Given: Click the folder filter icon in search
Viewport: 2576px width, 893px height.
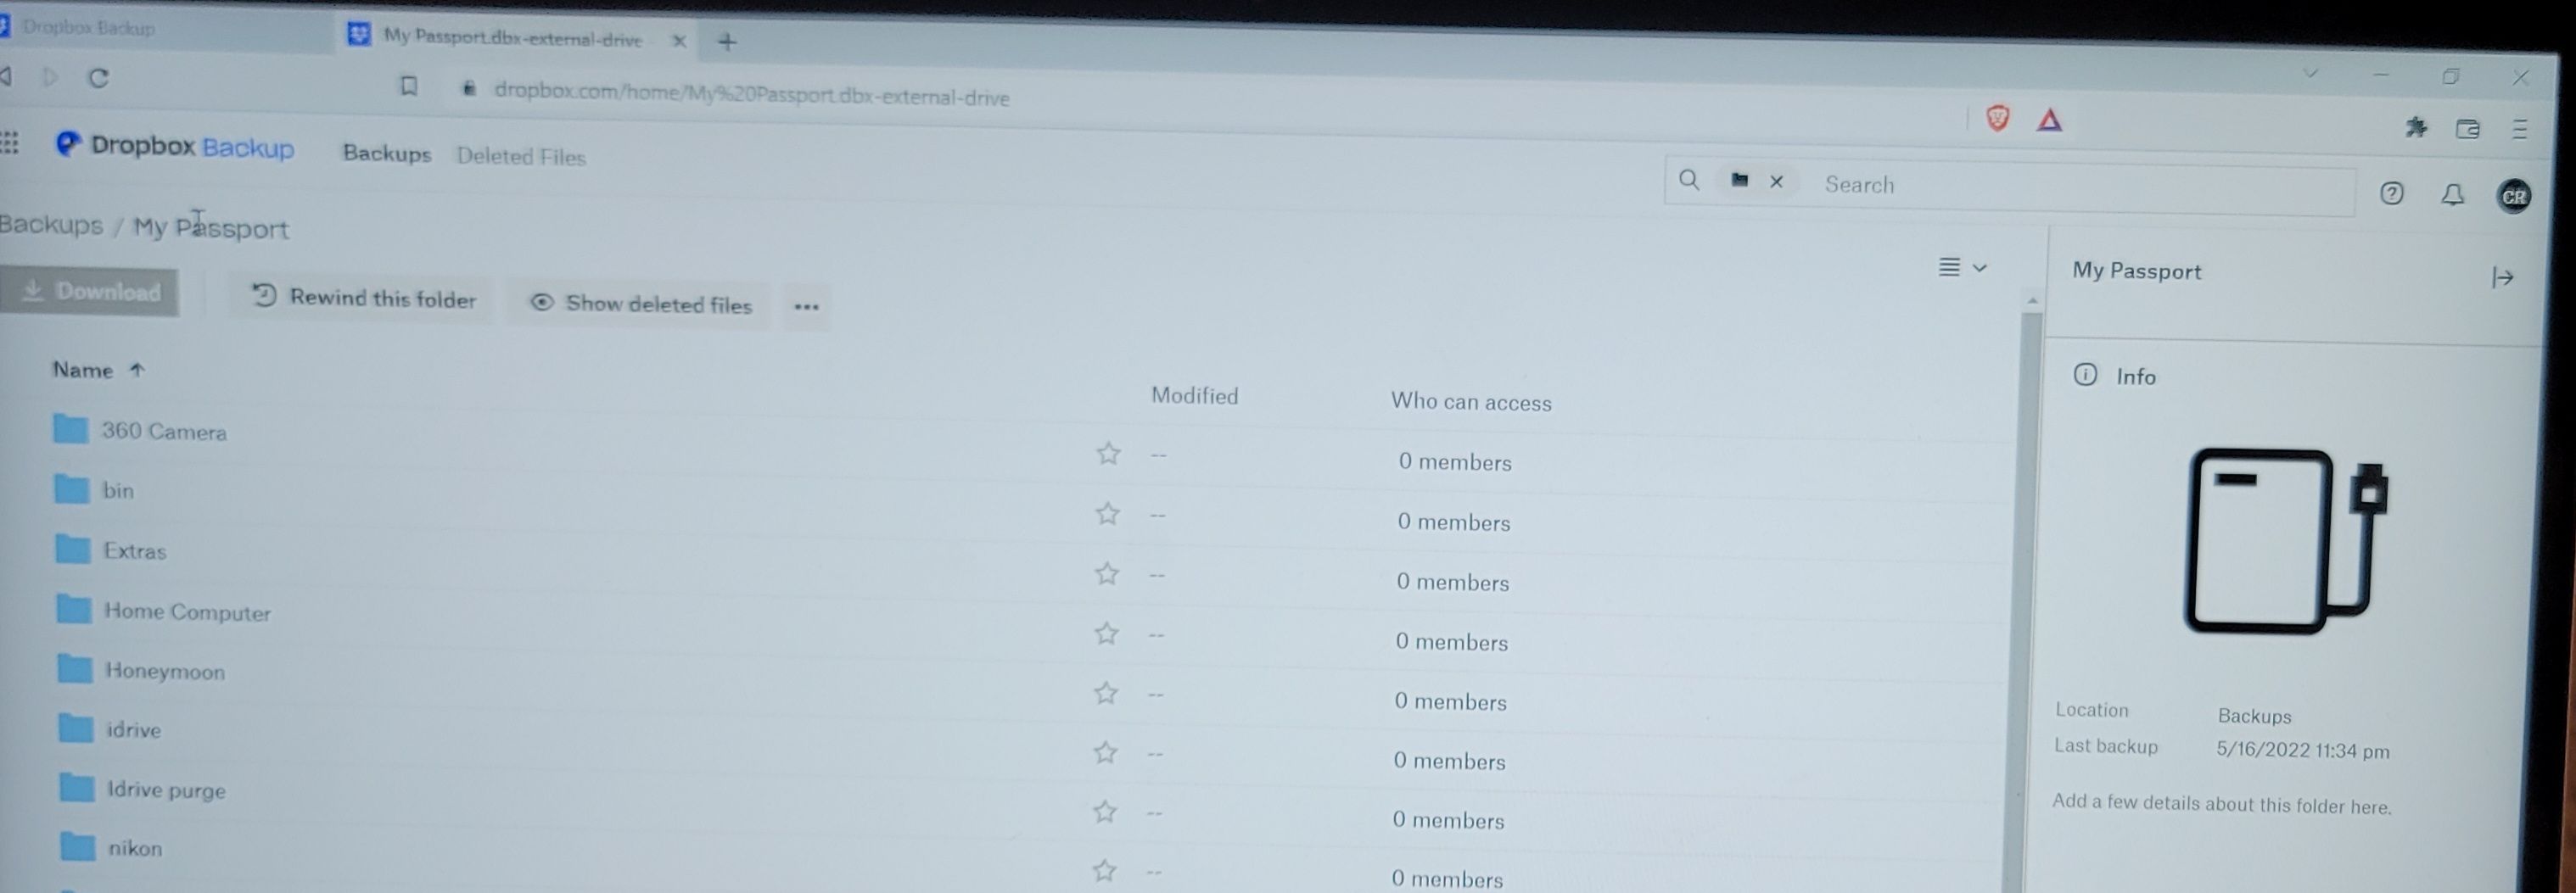Looking at the screenshot, I should (x=1740, y=180).
